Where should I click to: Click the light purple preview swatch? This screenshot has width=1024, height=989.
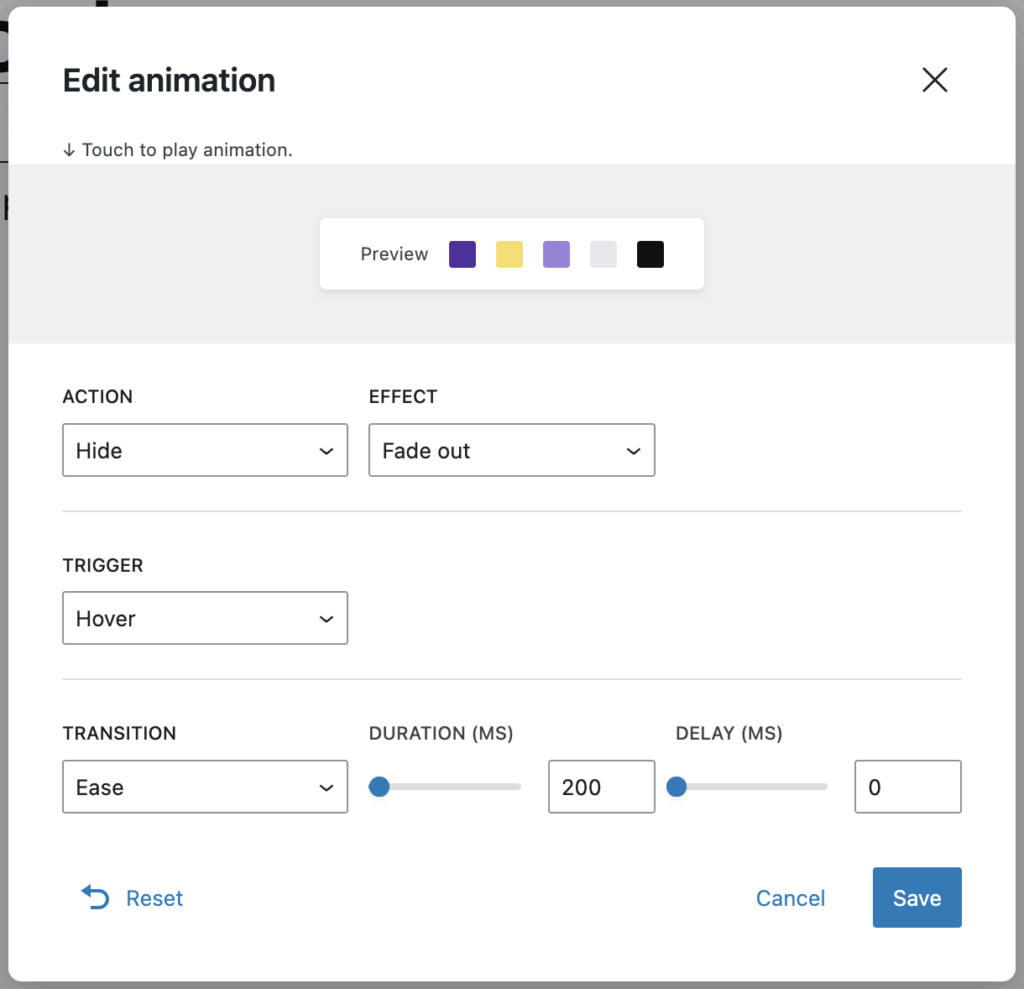pos(556,254)
